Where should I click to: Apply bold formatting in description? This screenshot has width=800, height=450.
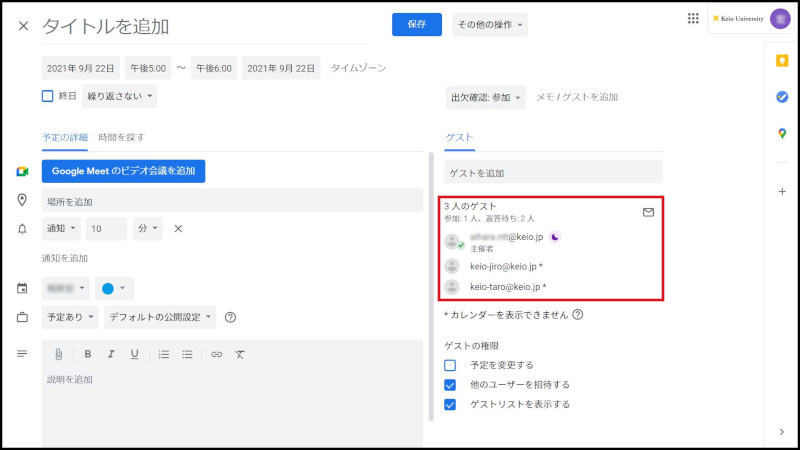[x=88, y=354]
